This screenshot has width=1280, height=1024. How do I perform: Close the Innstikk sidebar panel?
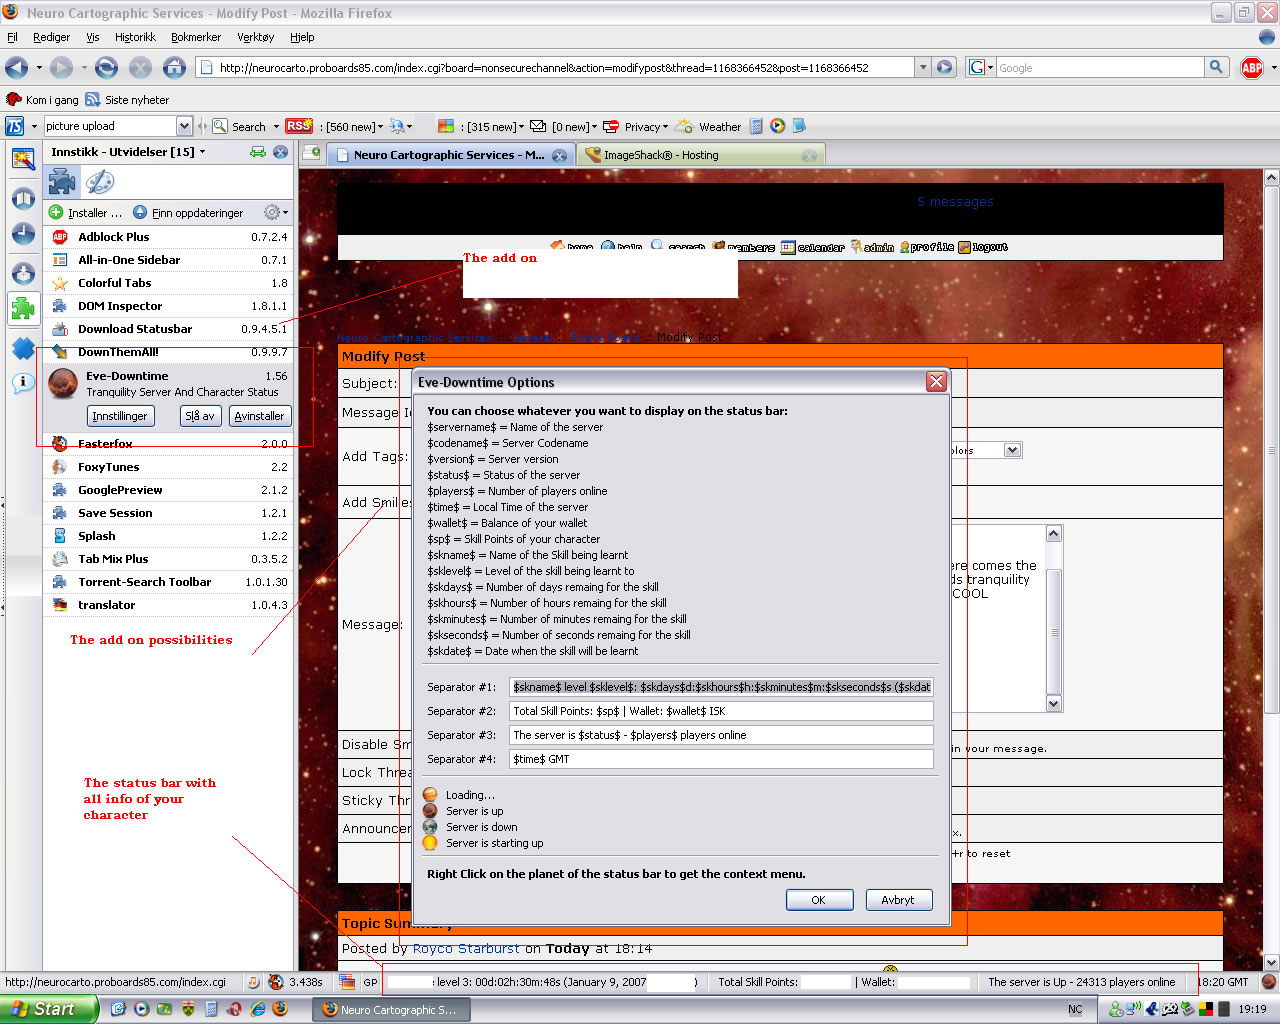(x=281, y=152)
